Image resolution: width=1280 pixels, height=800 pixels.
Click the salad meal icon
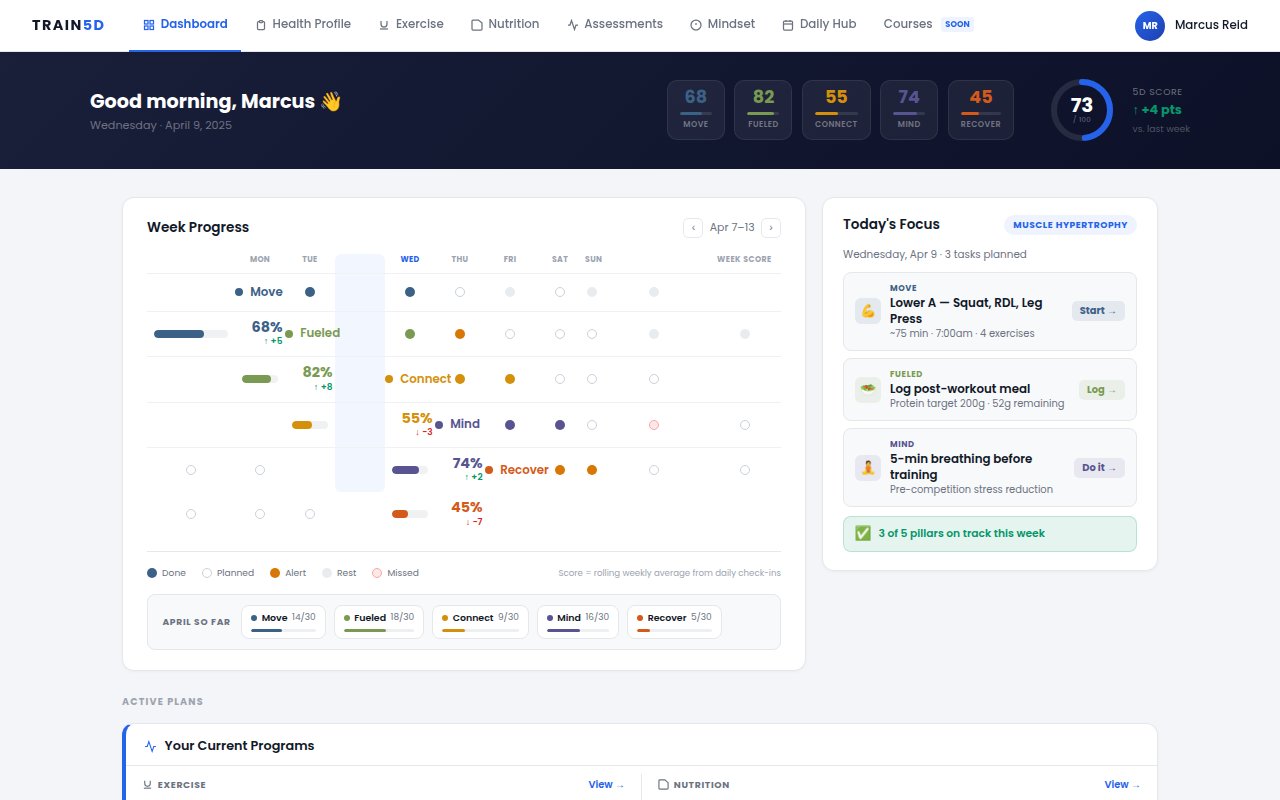pos(868,390)
